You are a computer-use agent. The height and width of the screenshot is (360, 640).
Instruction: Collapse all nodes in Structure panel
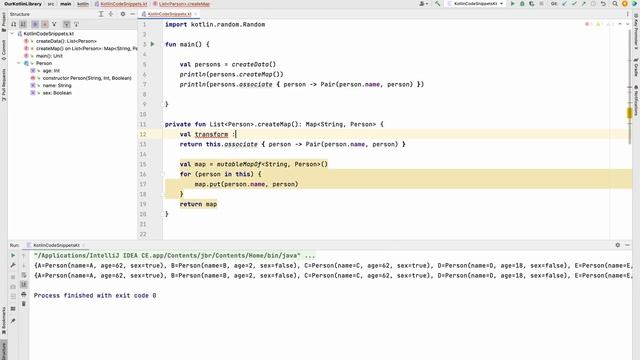111,14
